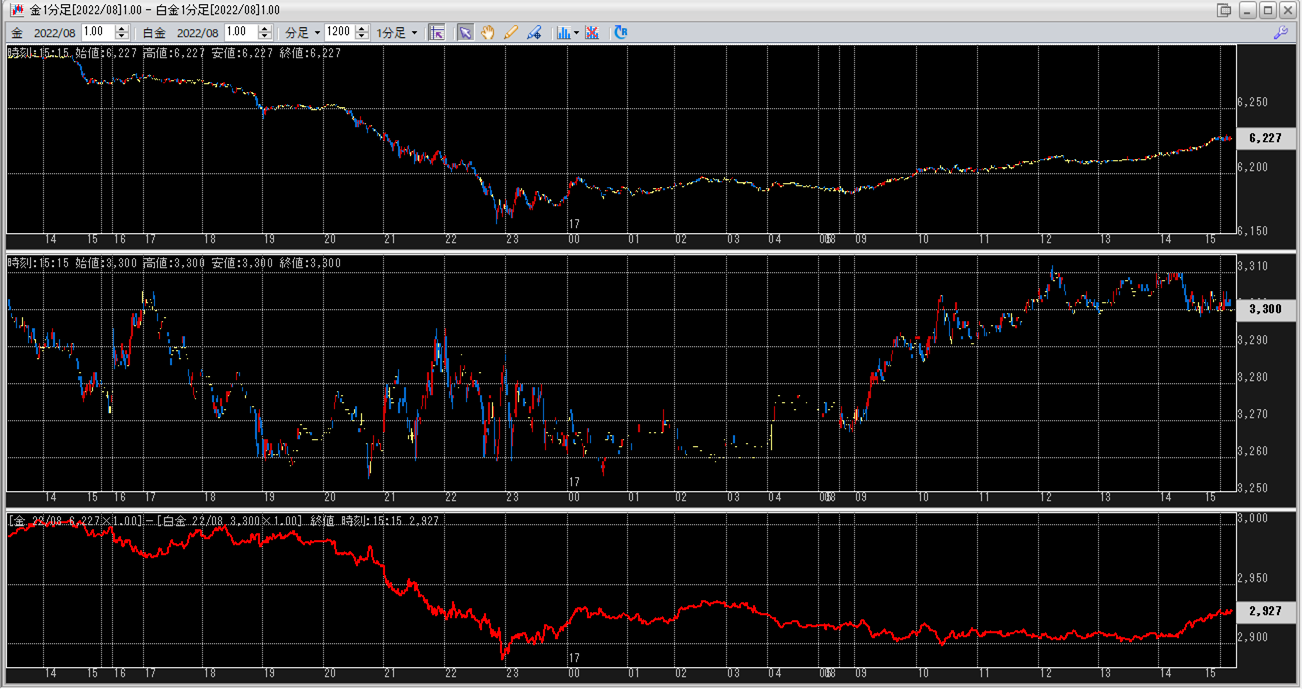Click the 3,300 platinum price label
This screenshot has width=1302, height=689.
click(1265, 310)
